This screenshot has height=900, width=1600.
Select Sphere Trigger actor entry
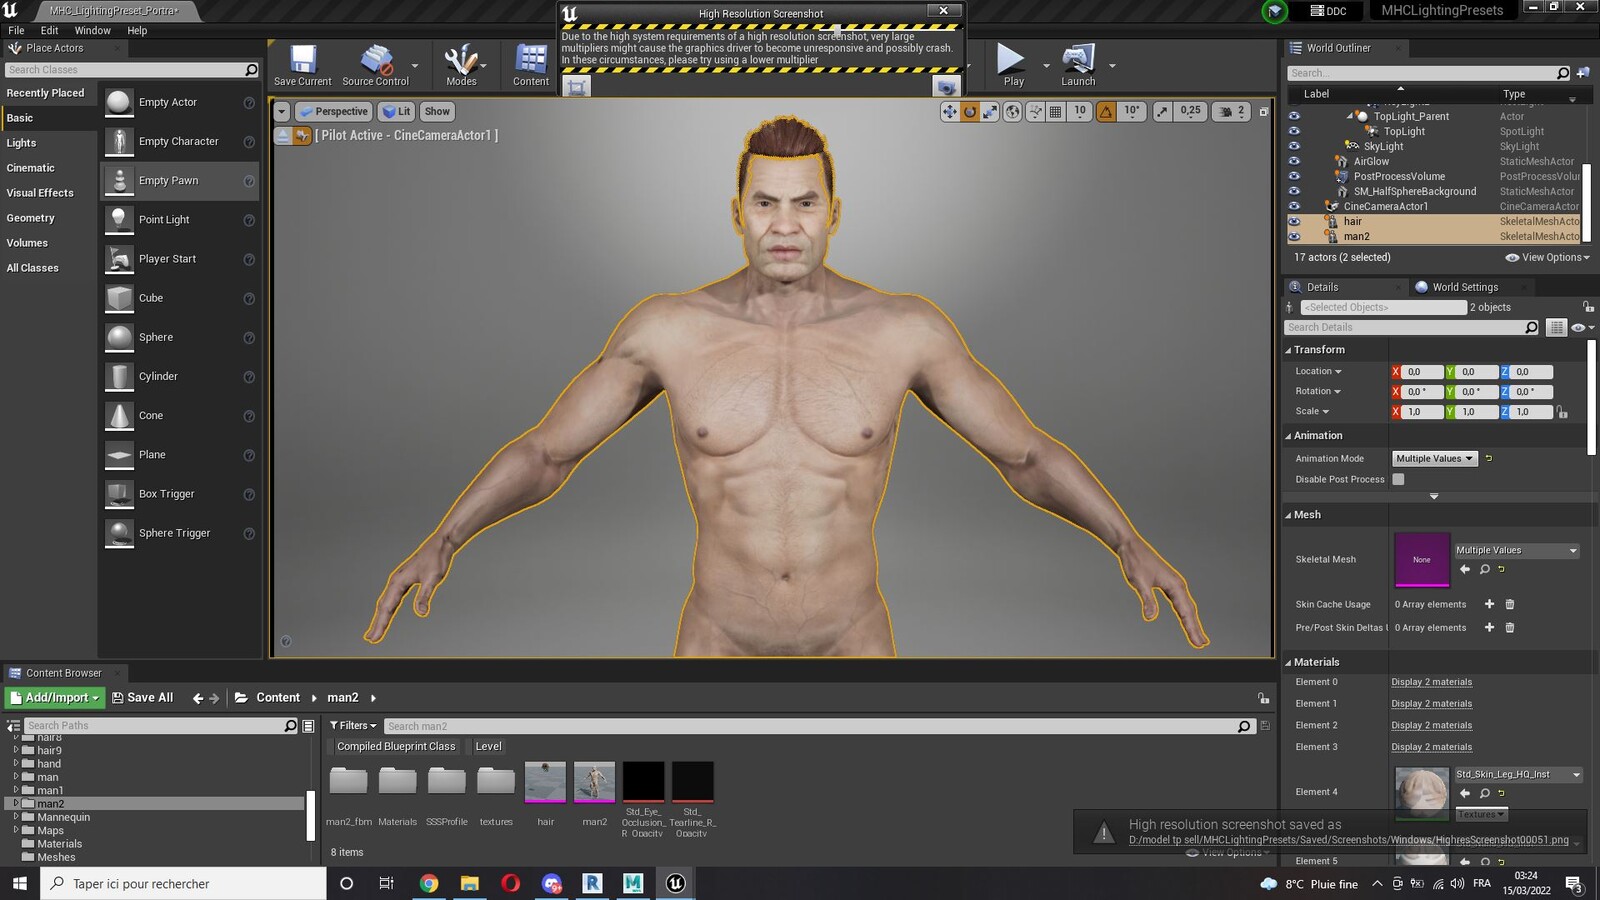tap(180, 533)
